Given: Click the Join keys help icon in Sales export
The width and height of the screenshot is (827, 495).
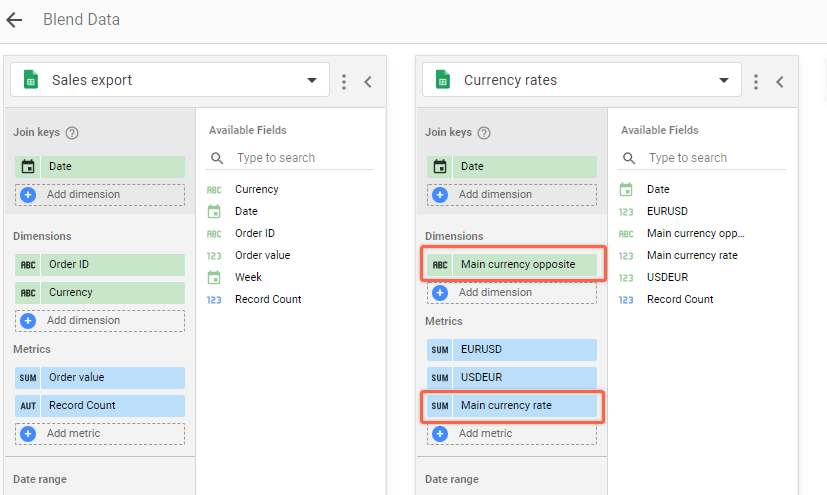Looking at the screenshot, I should 72,133.
